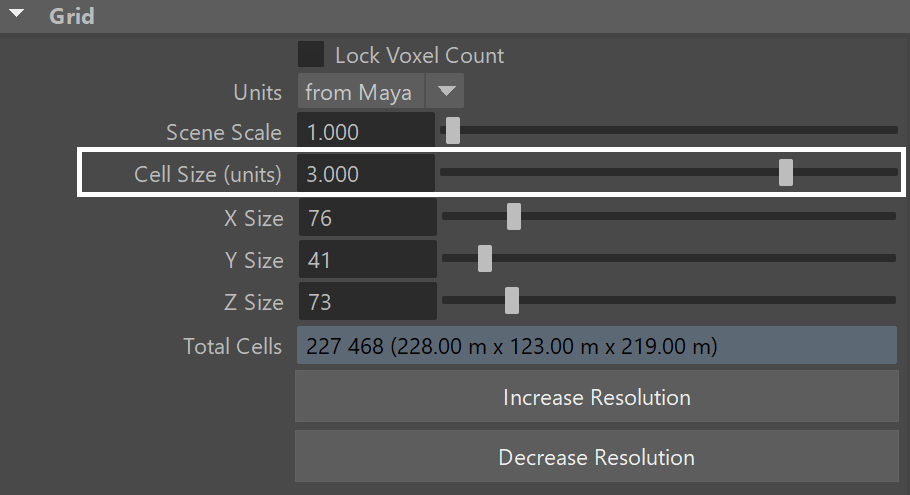Click the Increase Resolution button
Image resolution: width=910 pixels, height=495 pixels.
(x=597, y=396)
